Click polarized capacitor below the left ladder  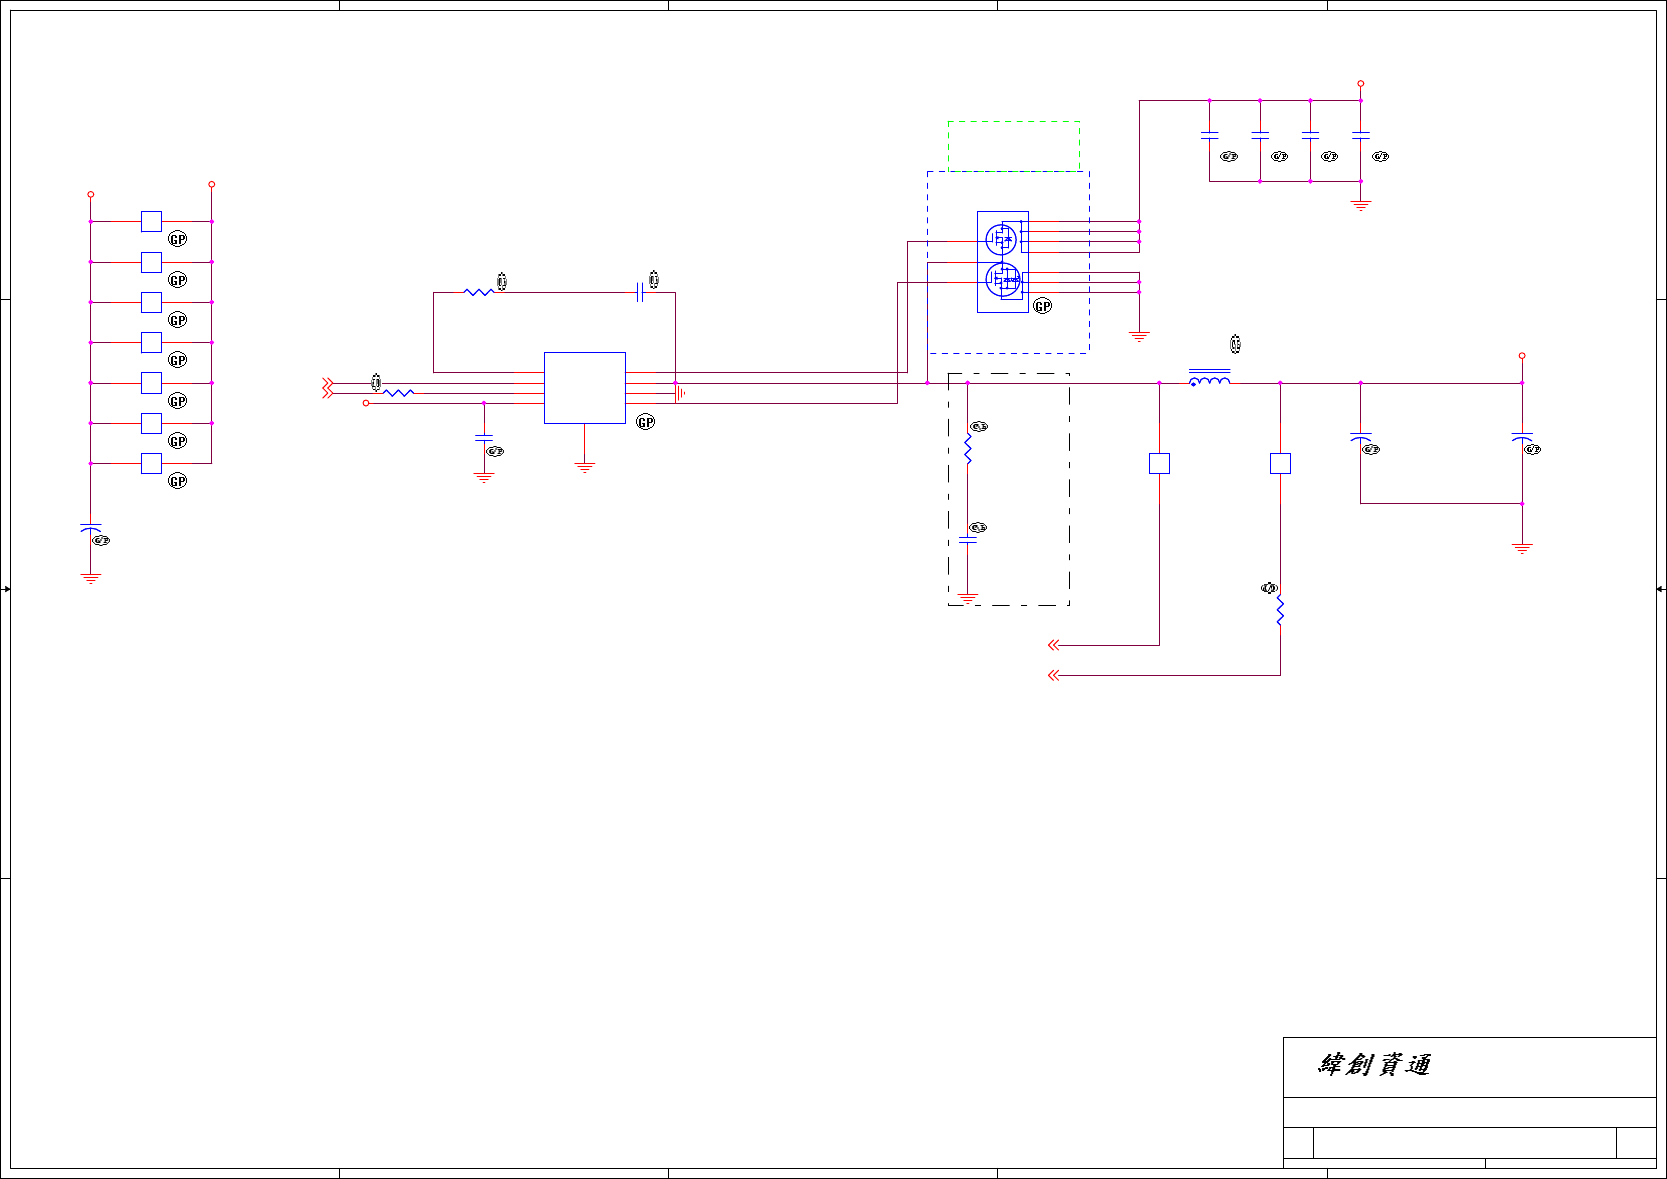pyautogui.click(x=91, y=527)
